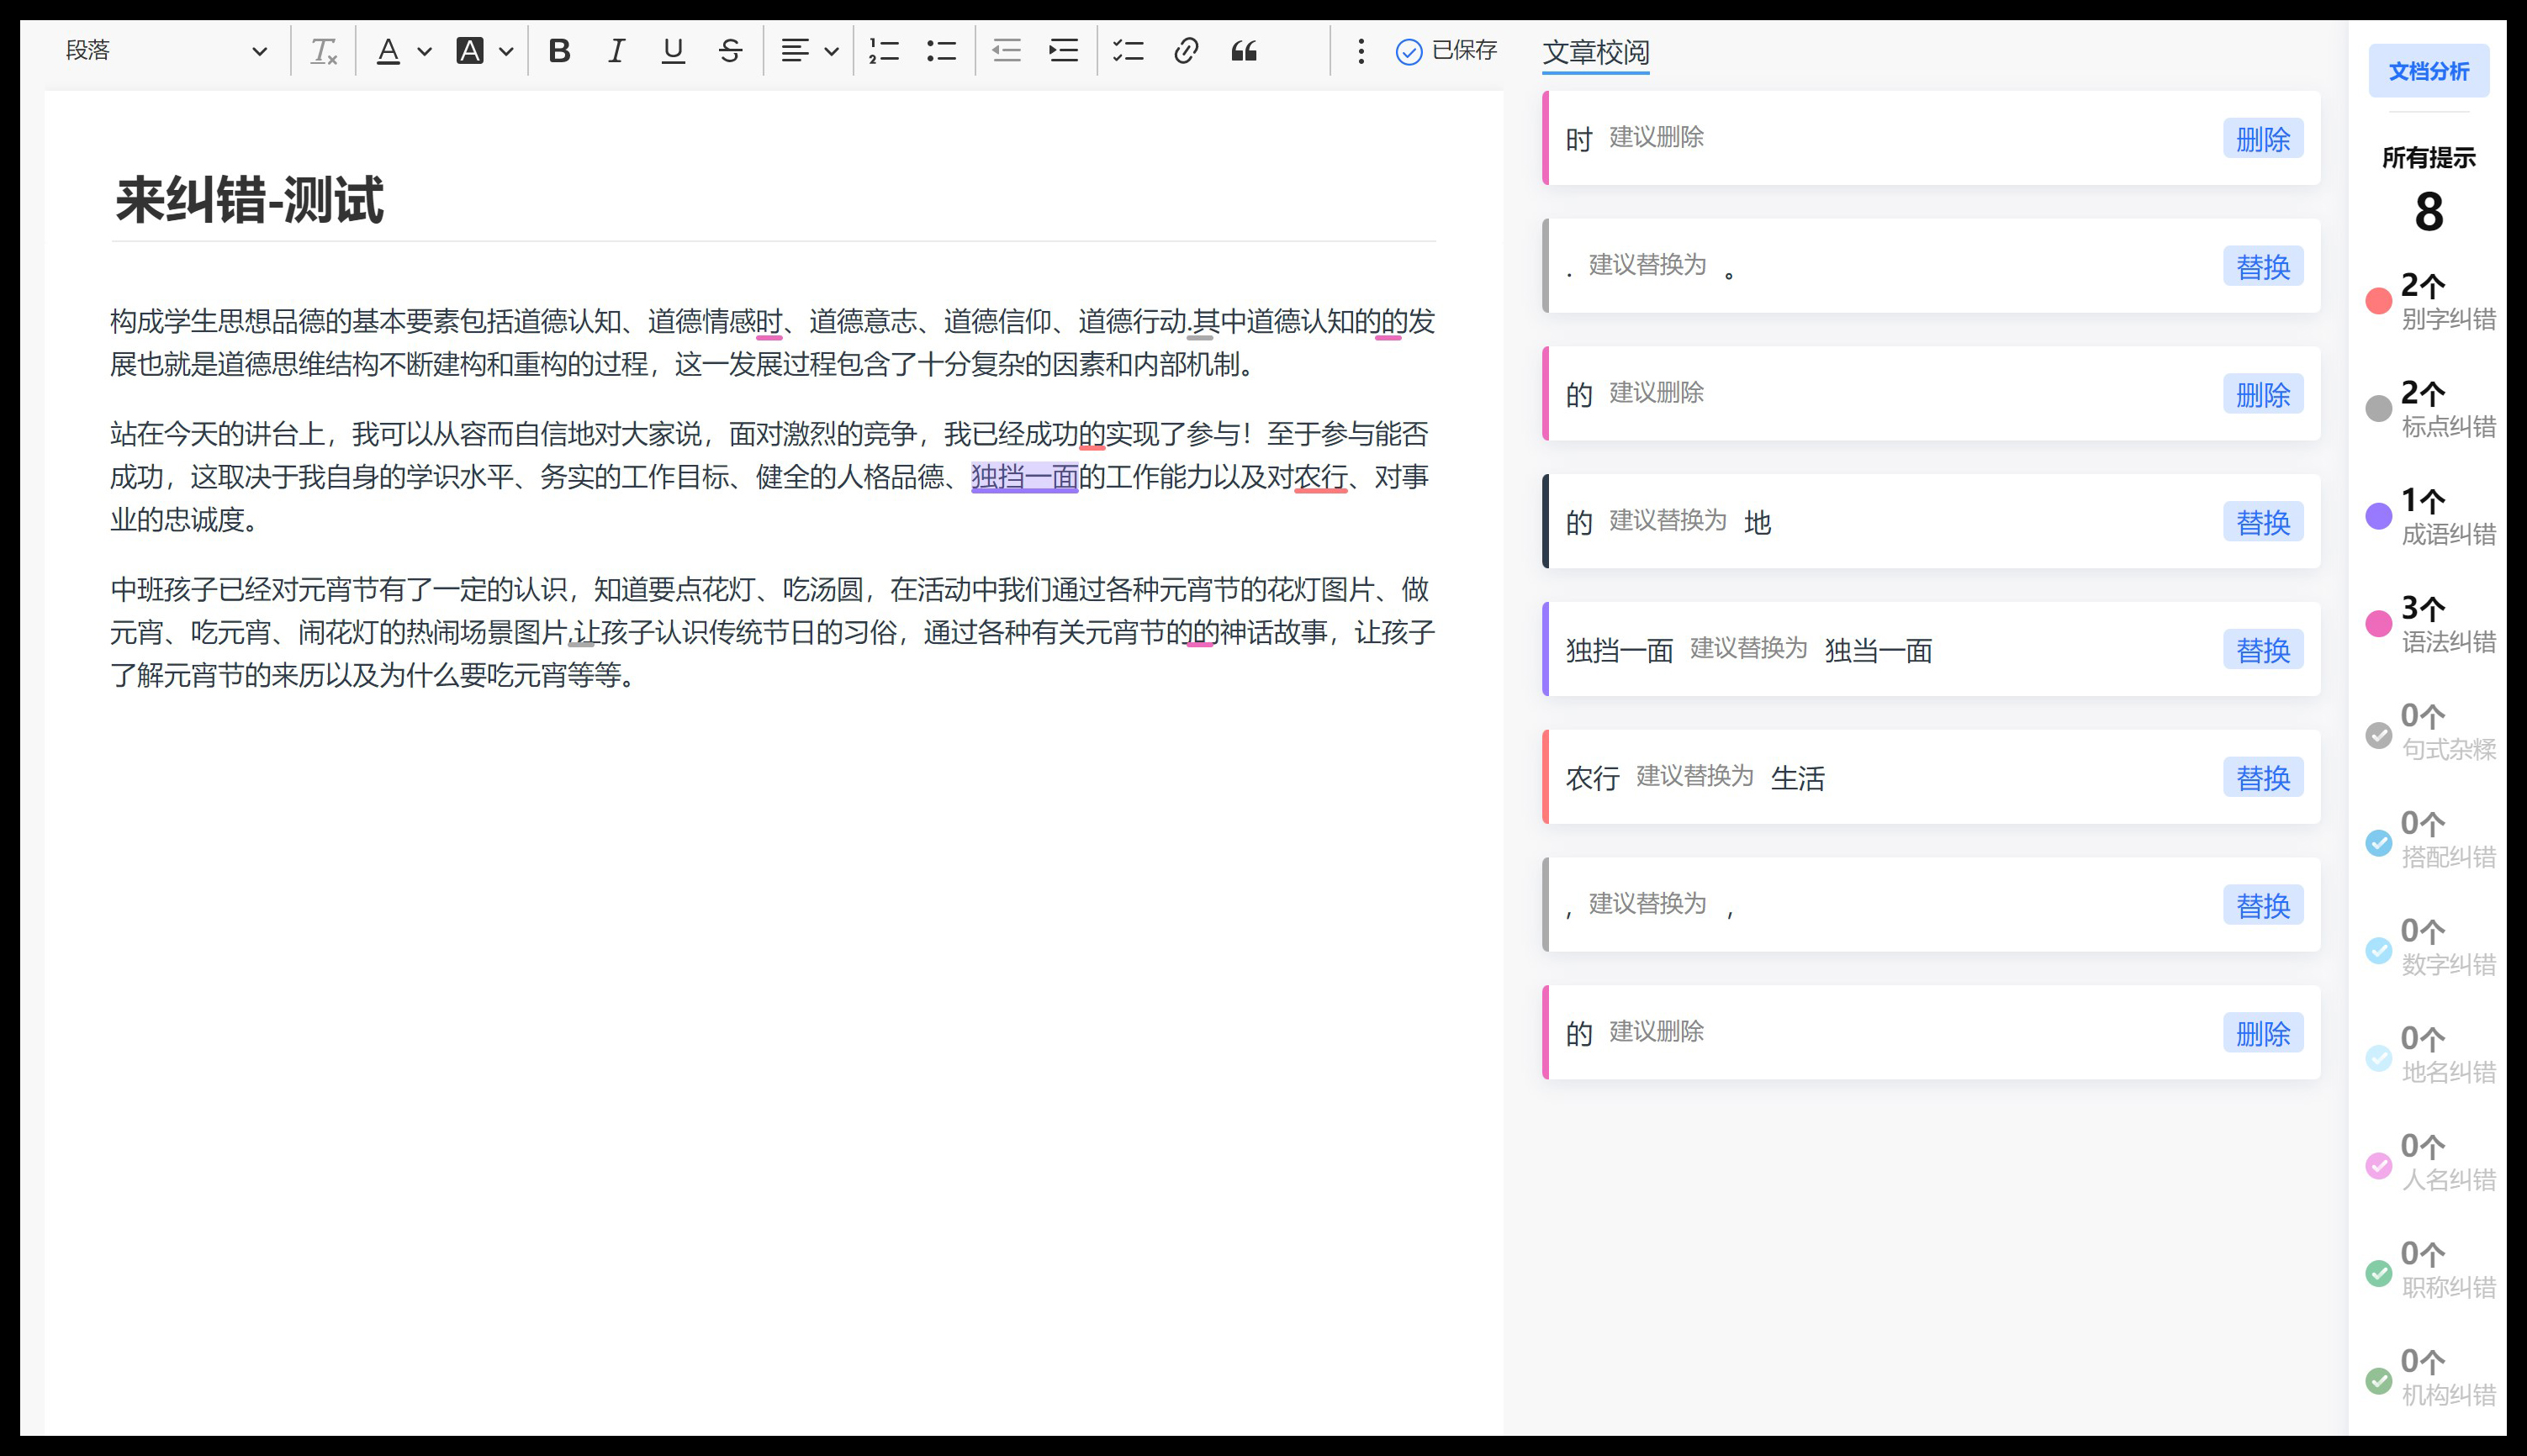Viewport: 2527px width, 1456px height.
Task: Click the clear formatting icon
Action: [x=323, y=51]
